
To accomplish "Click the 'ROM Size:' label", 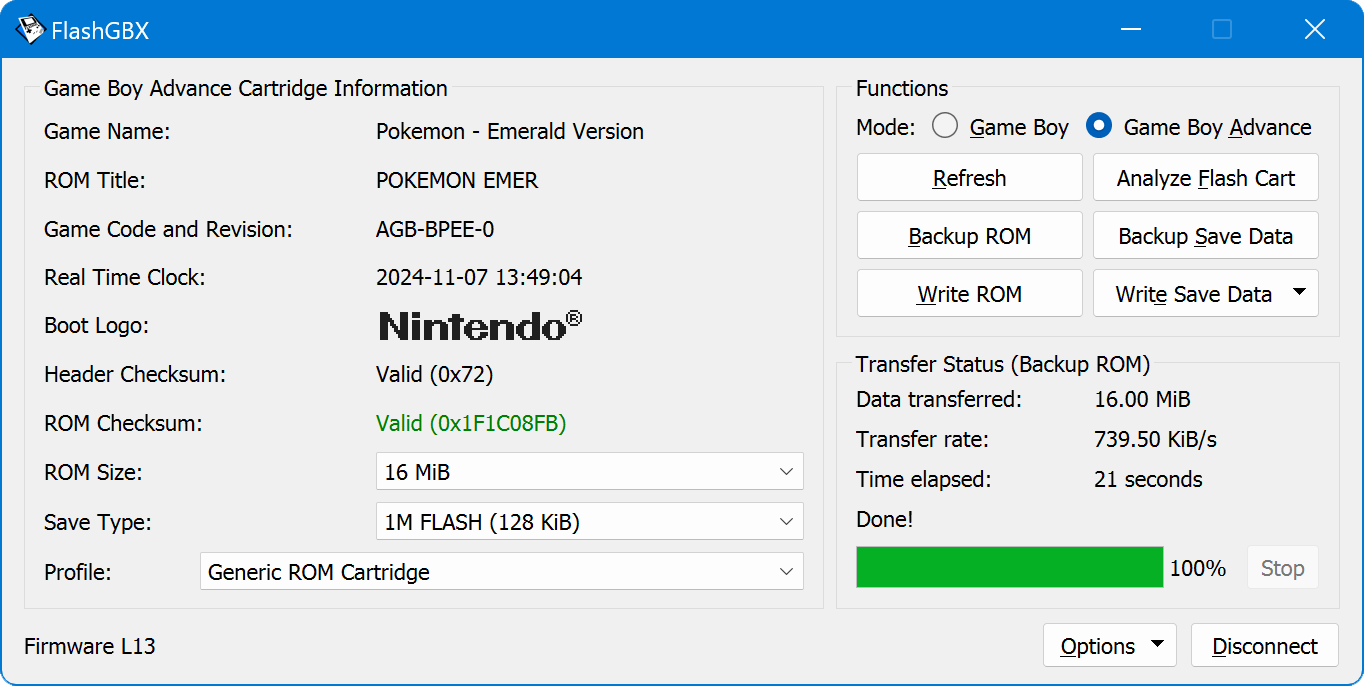I will (x=94, y=472).
